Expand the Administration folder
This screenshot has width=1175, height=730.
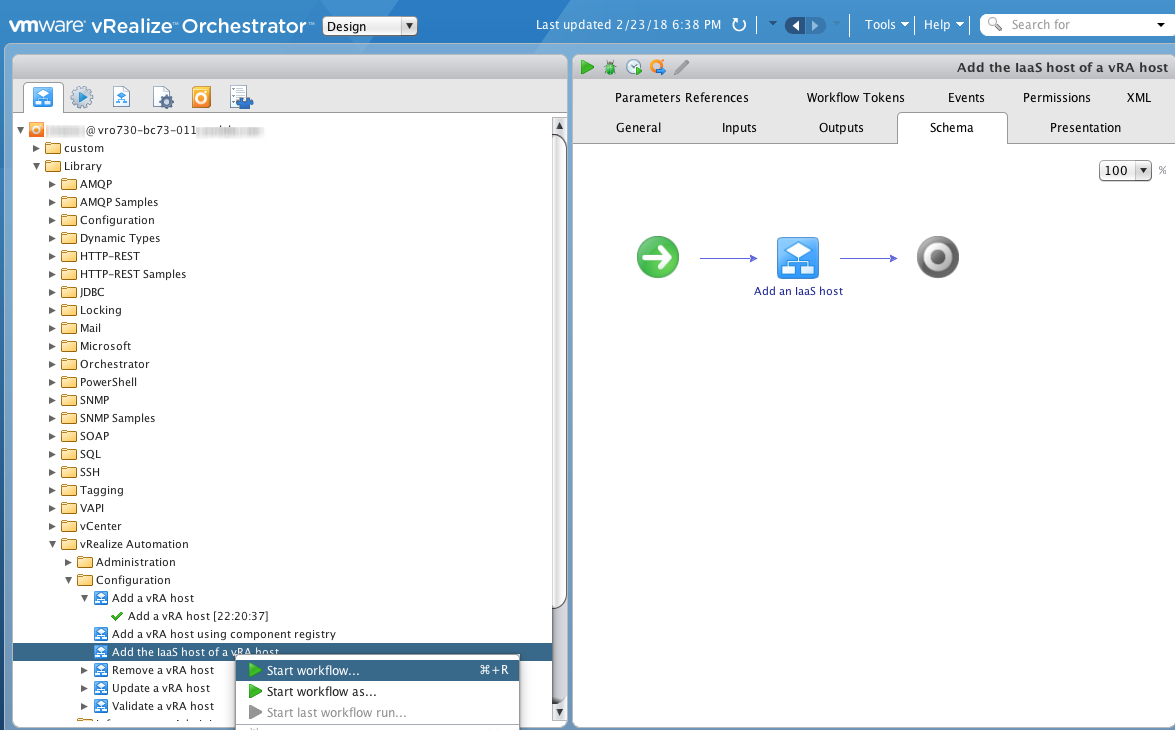click(68, 562)
